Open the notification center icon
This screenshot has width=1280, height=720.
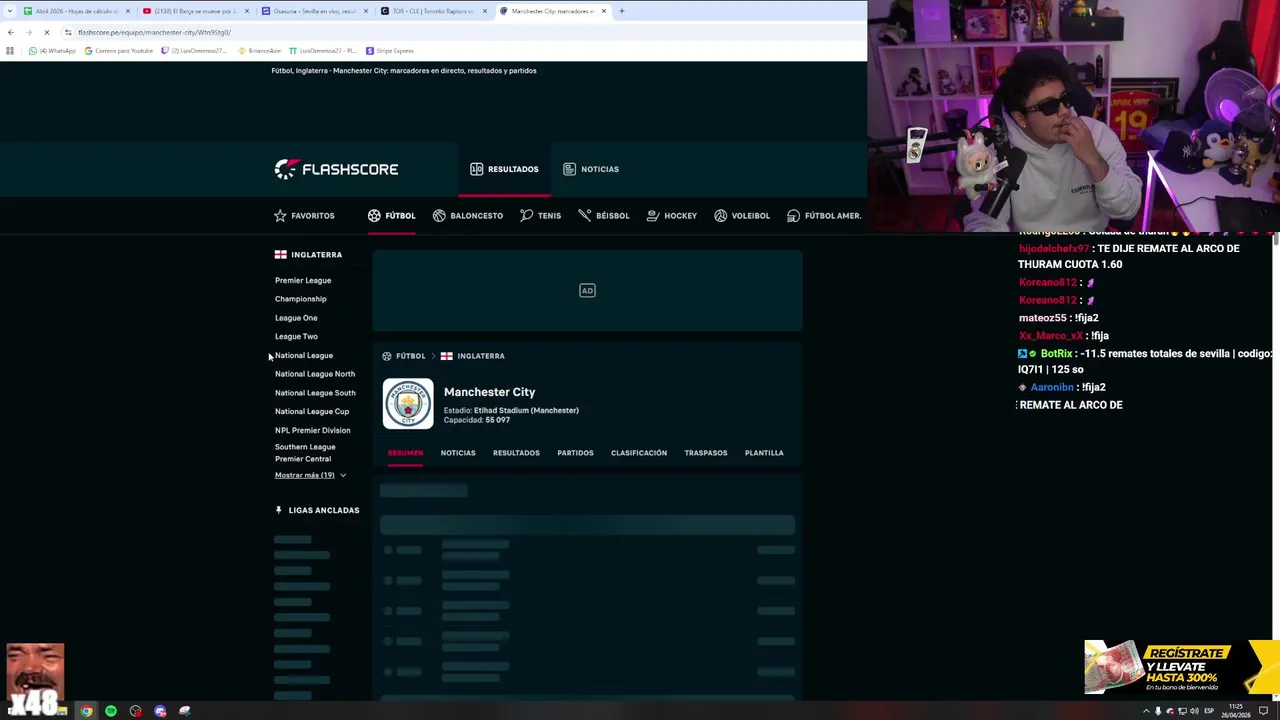[1264, 711]
